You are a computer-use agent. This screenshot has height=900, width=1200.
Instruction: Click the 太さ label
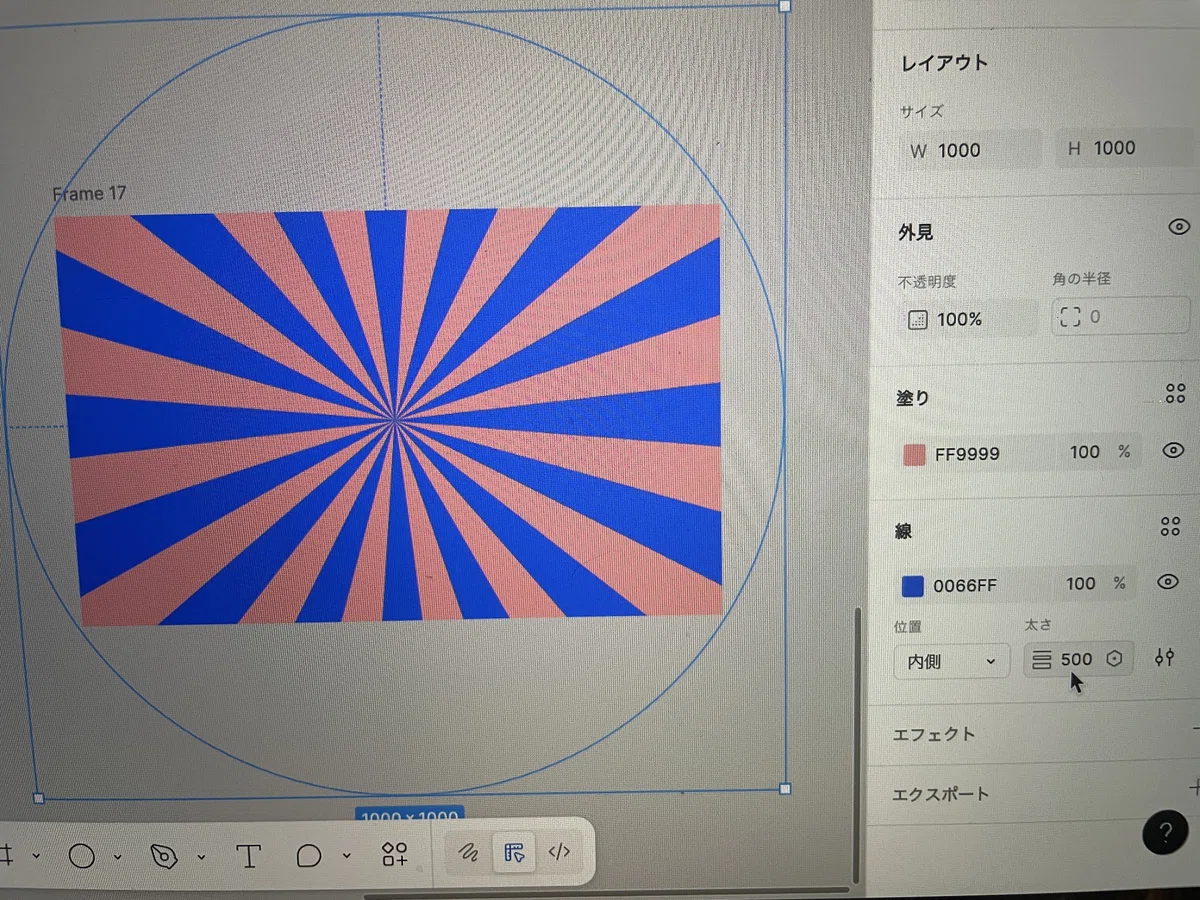point(1038,625)
